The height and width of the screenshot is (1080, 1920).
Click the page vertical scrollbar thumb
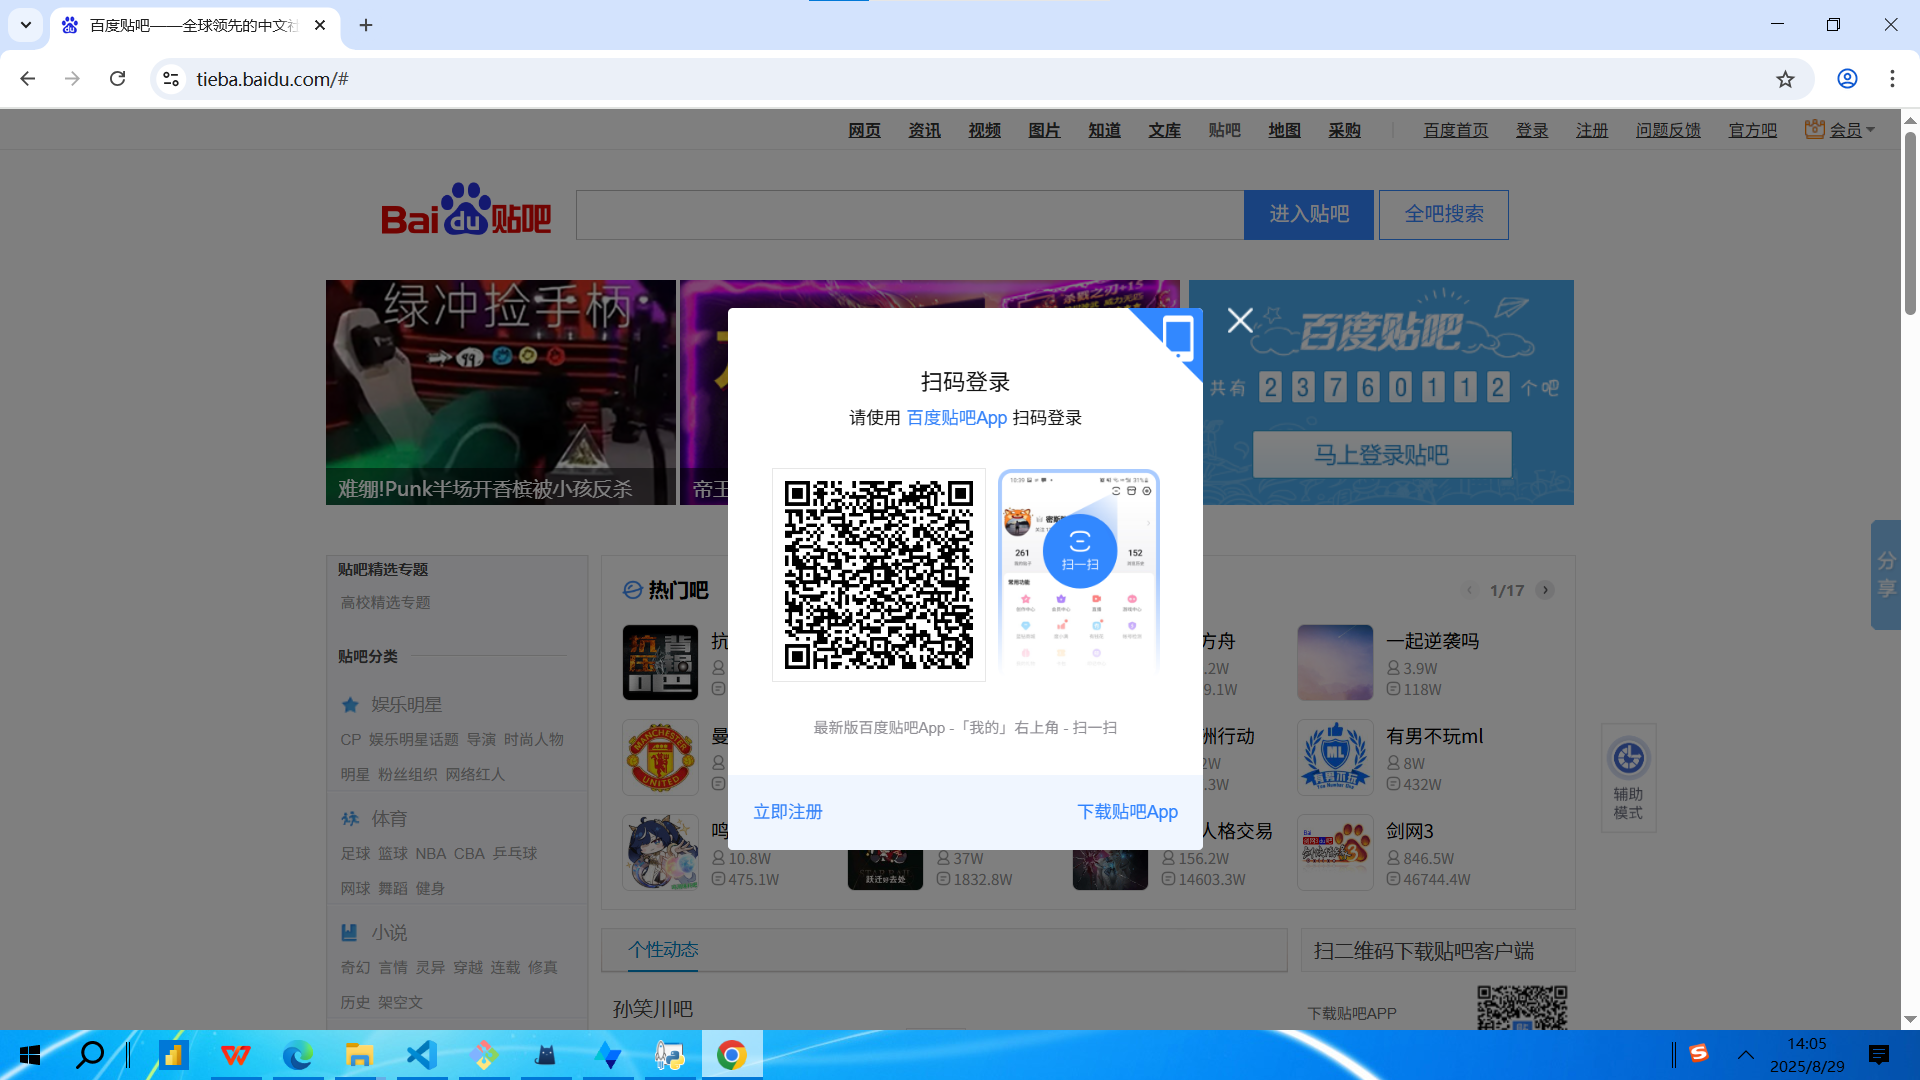(x=1910, y=222)
